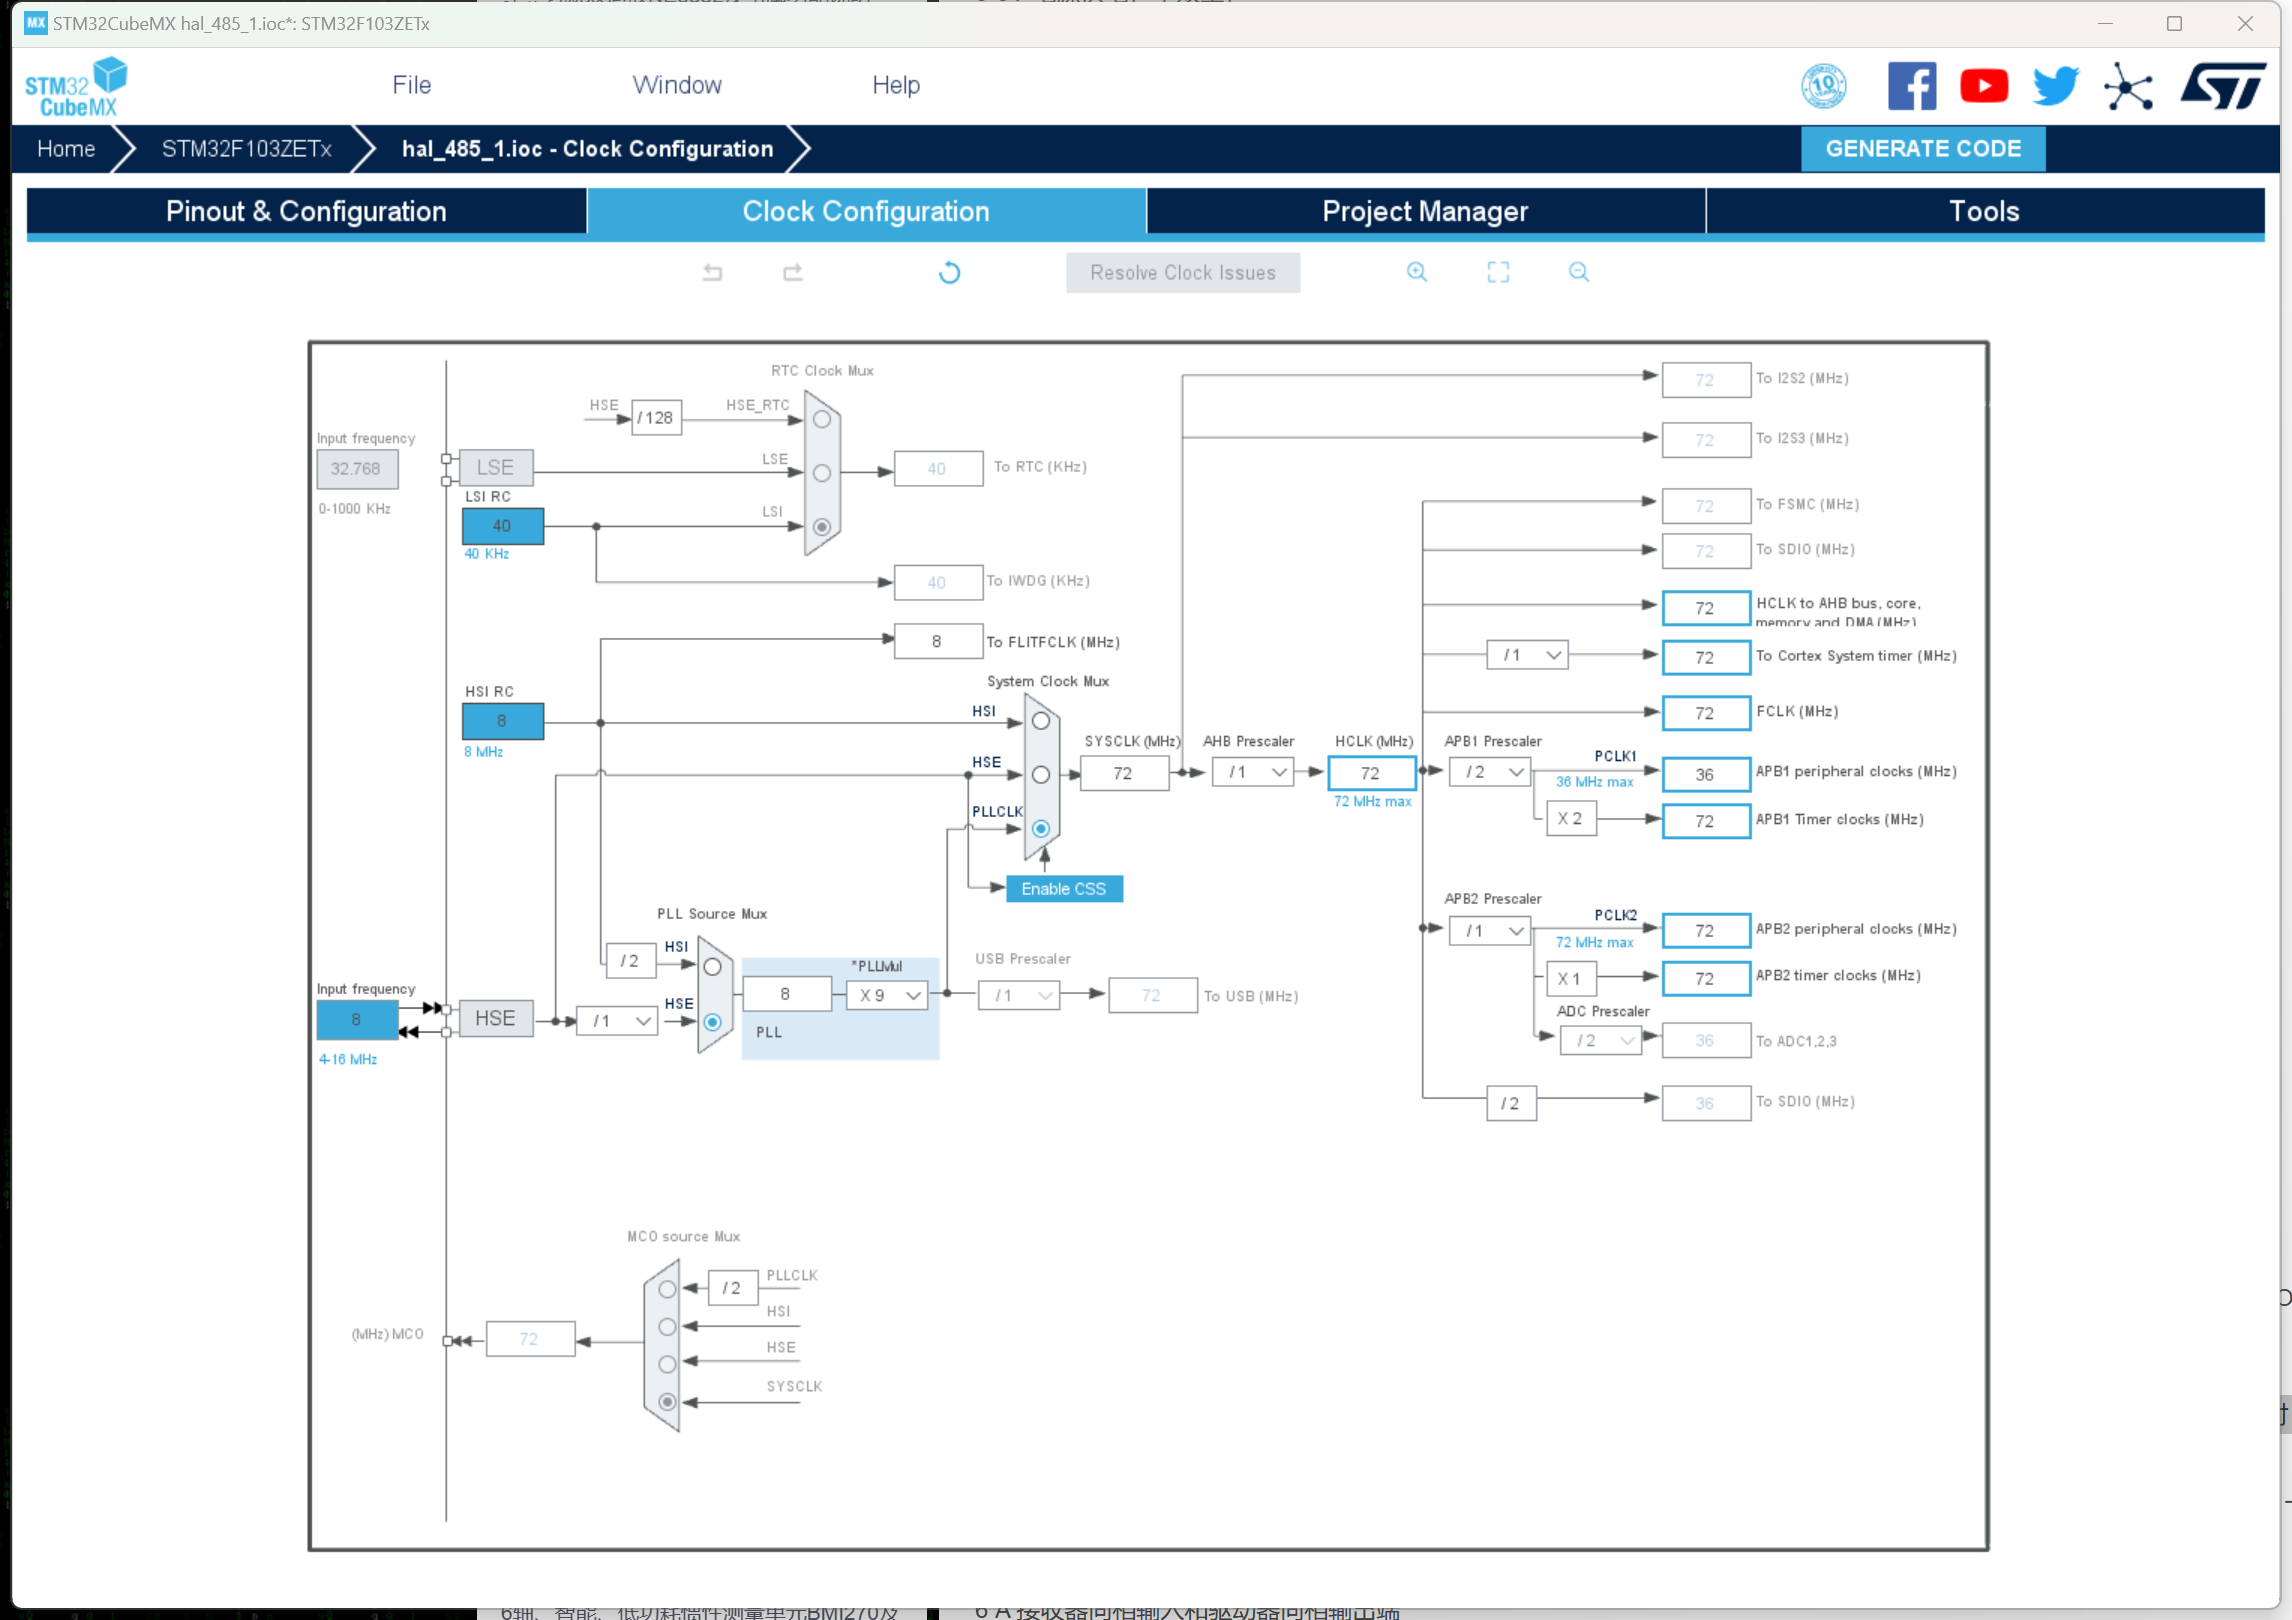Open the Project Manager tab
This screenshot has width=2292, height=1620.
click(x=1424, y=211)
